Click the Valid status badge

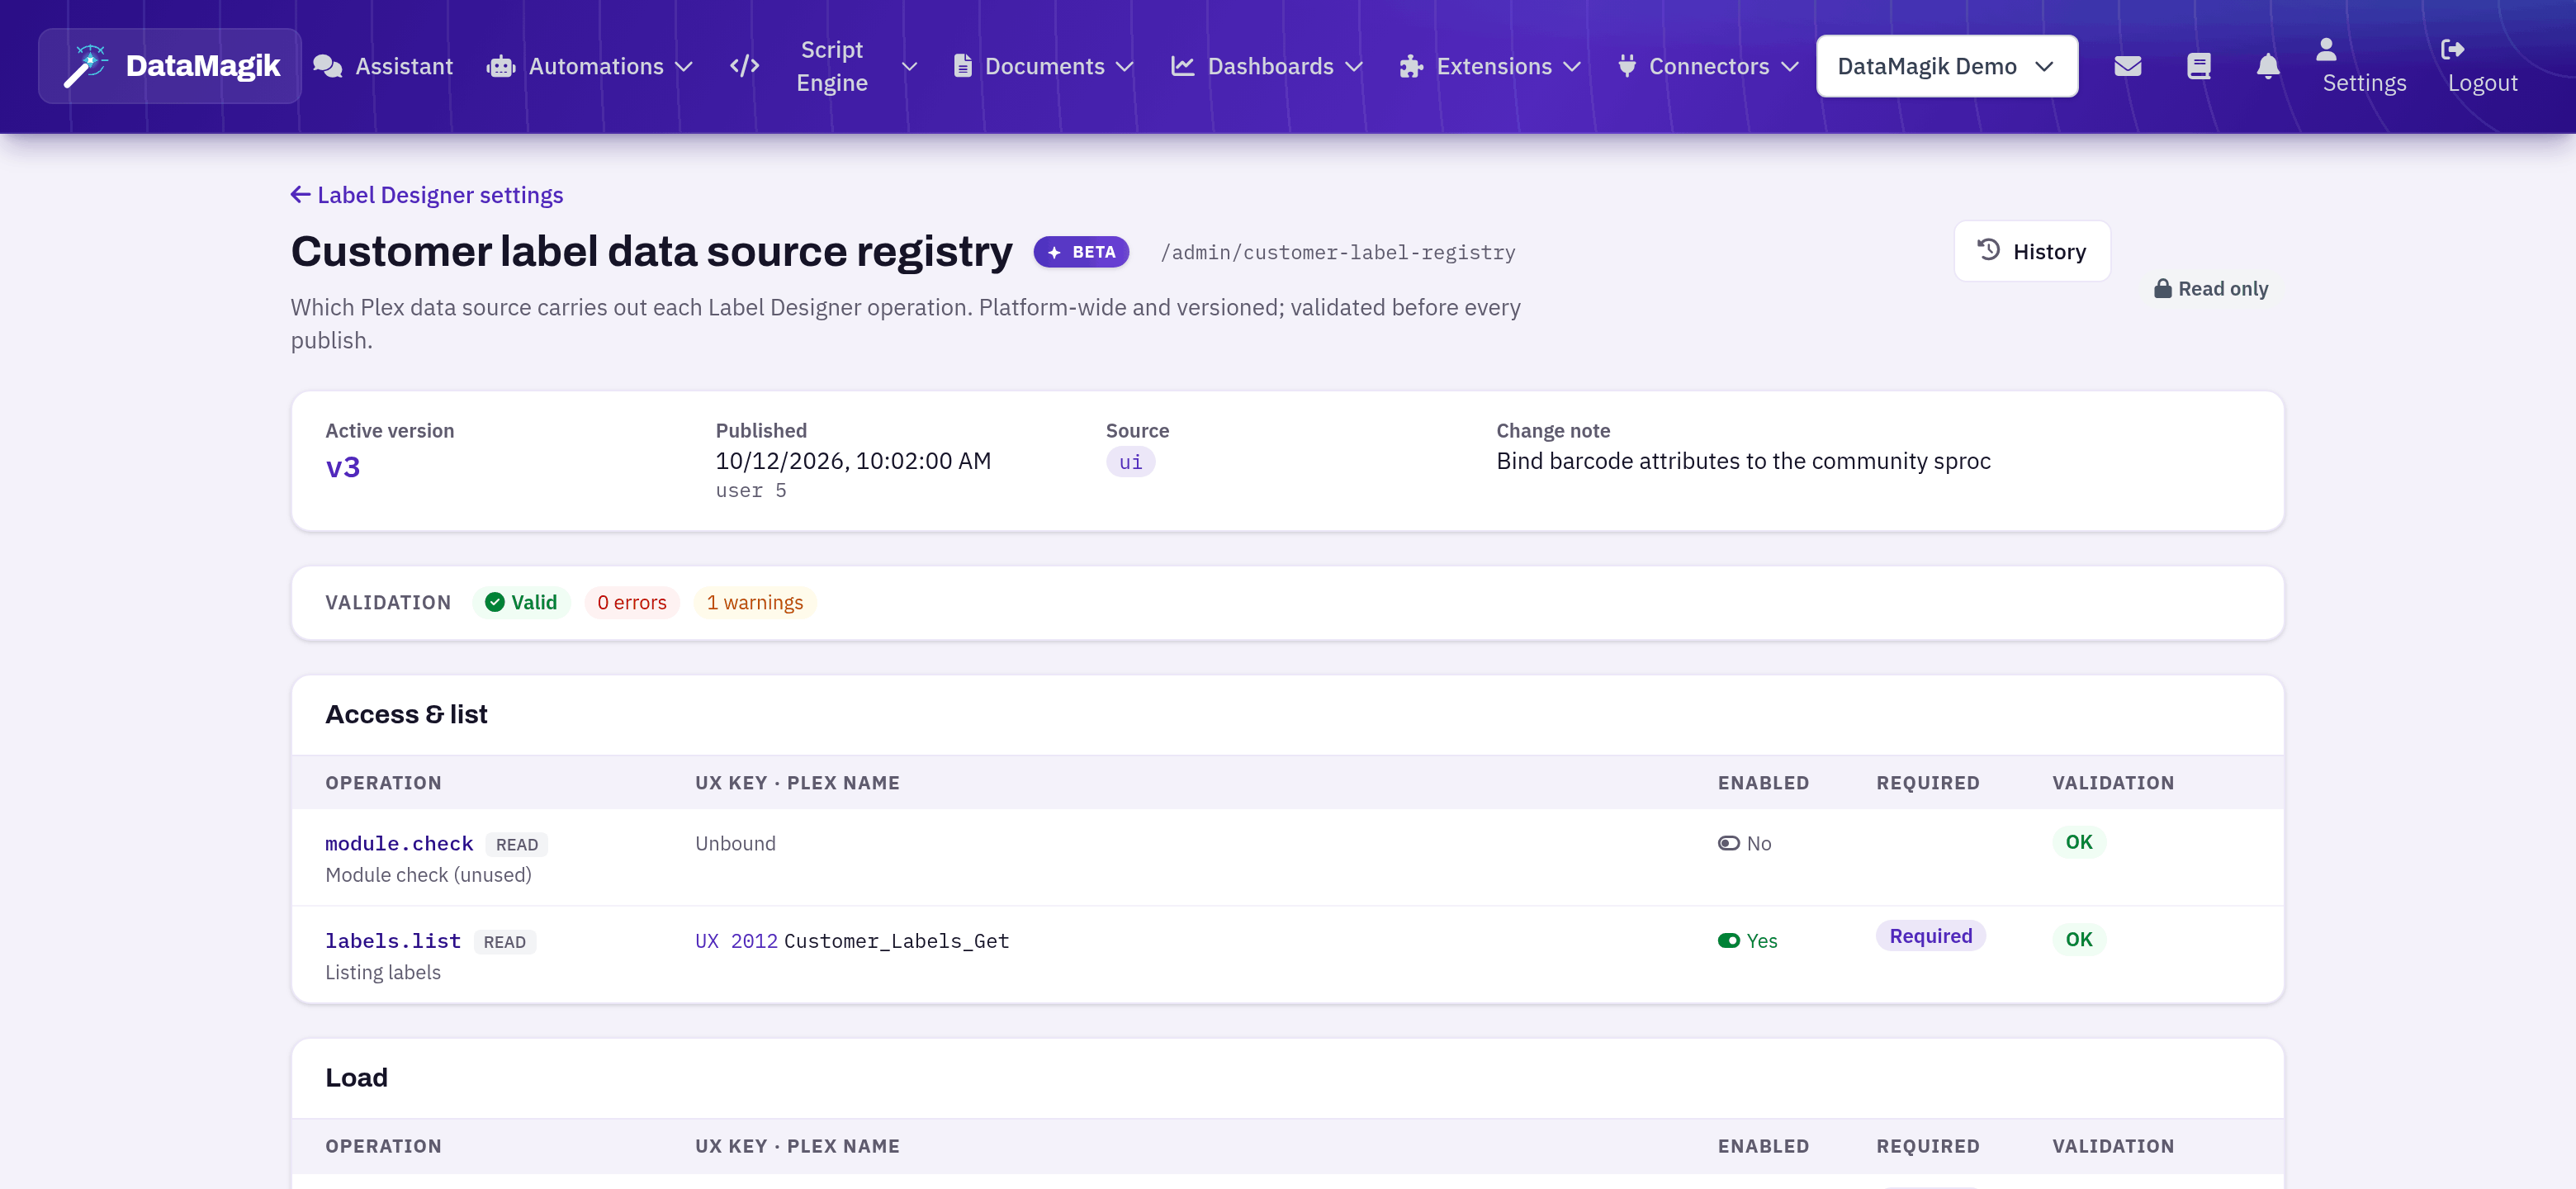tap(521, 602)
